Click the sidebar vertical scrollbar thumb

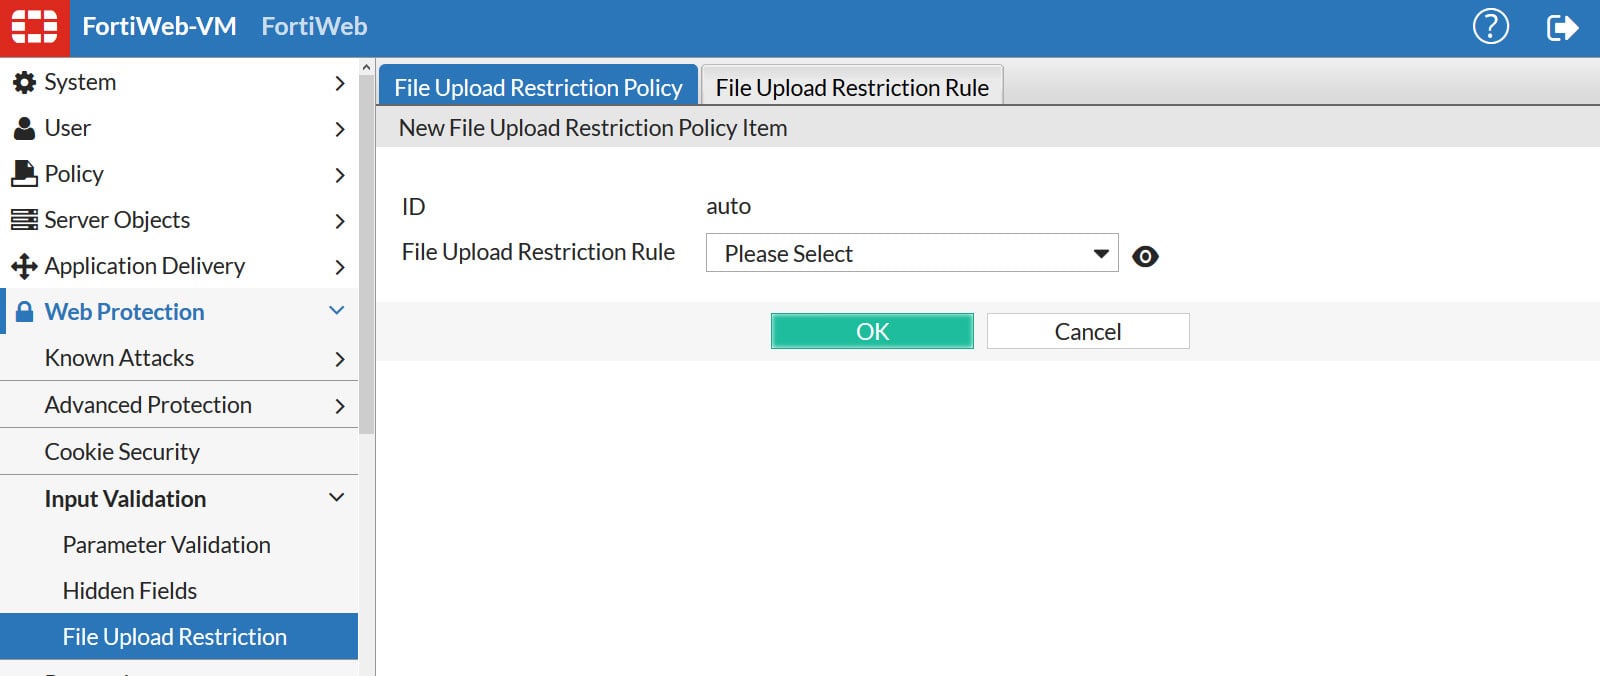pyautogui.click(x=366, y=255)
